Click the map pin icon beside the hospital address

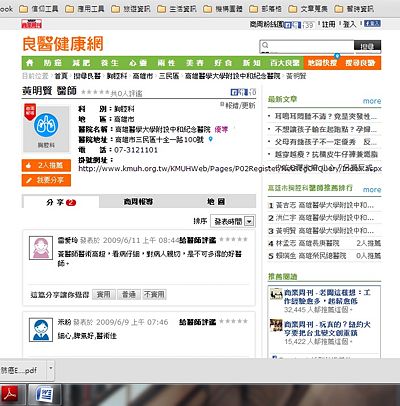[210, 139]
